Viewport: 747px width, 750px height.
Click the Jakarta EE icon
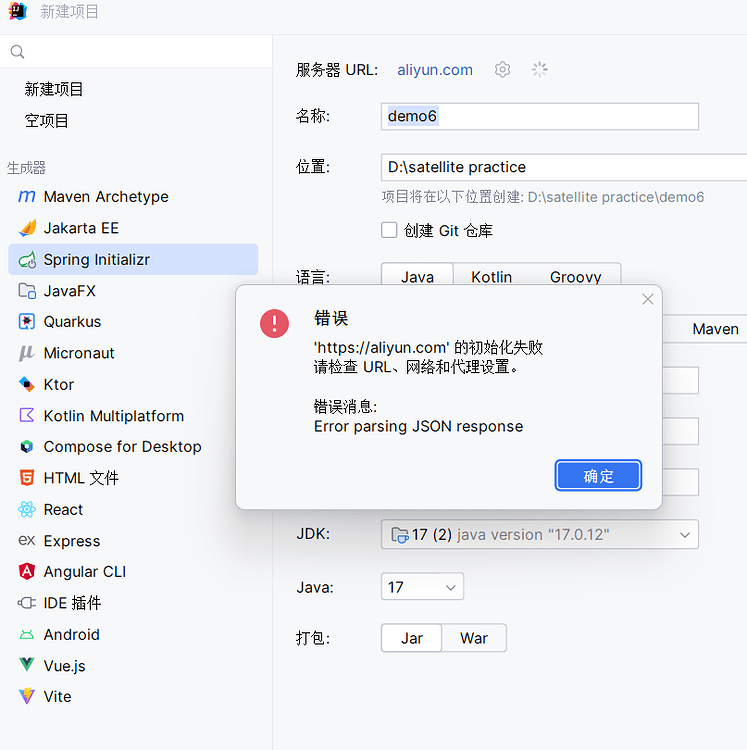(x=27, y=228)
